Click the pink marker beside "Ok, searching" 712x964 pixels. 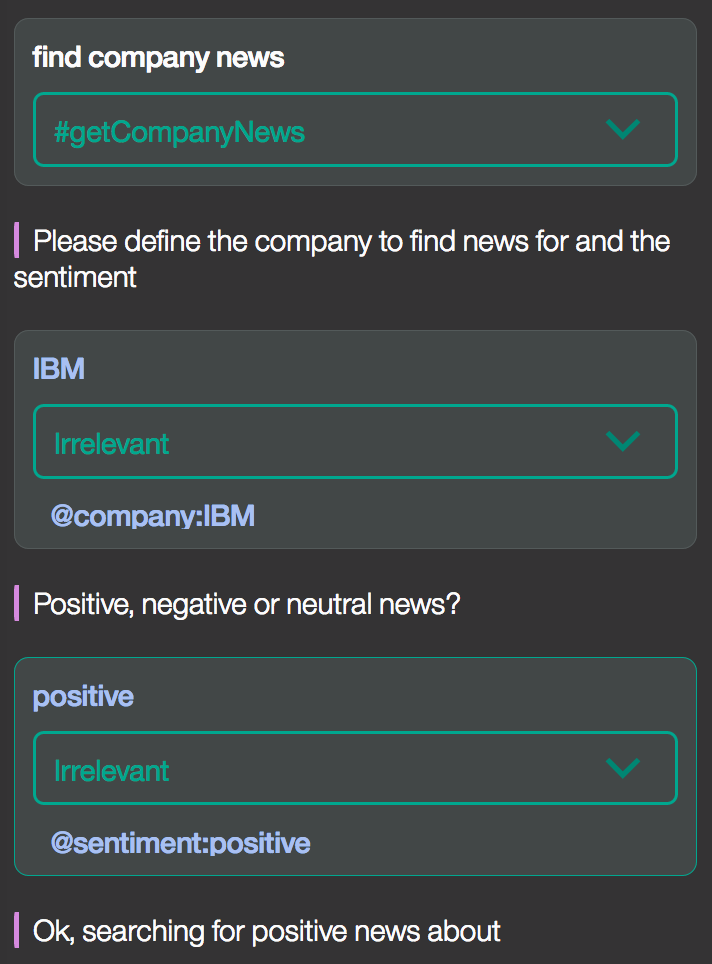pos(17,930)
